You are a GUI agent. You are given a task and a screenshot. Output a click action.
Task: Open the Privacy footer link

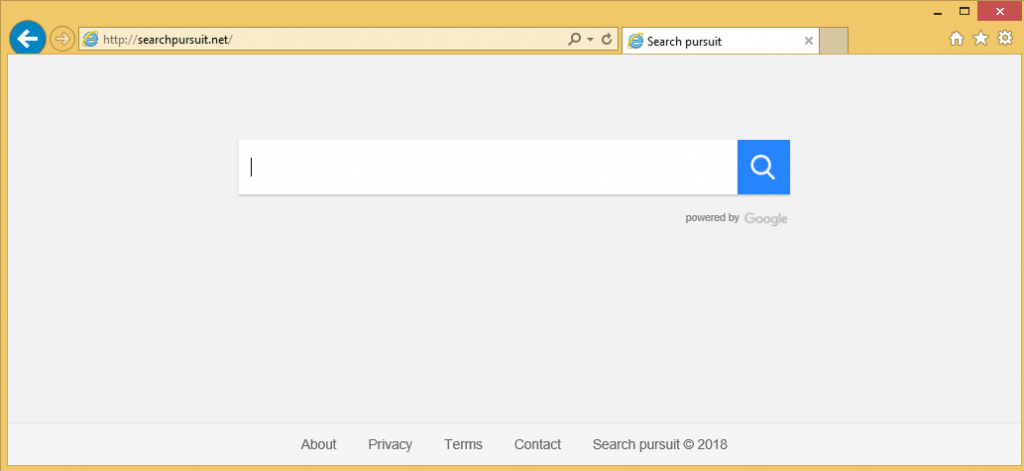[390, 444]
